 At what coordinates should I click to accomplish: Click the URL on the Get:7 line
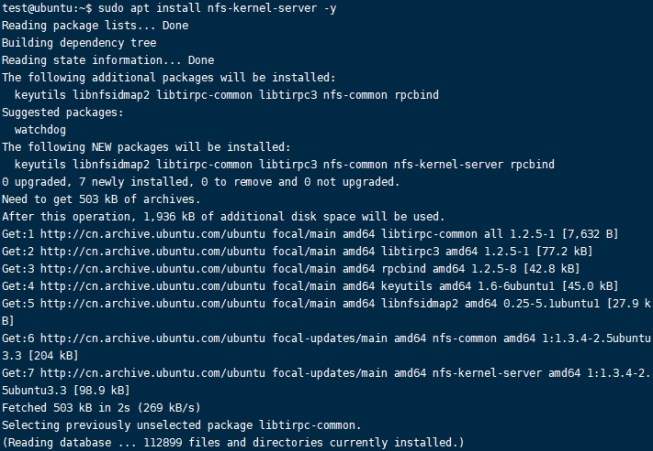tap(155, 369)
